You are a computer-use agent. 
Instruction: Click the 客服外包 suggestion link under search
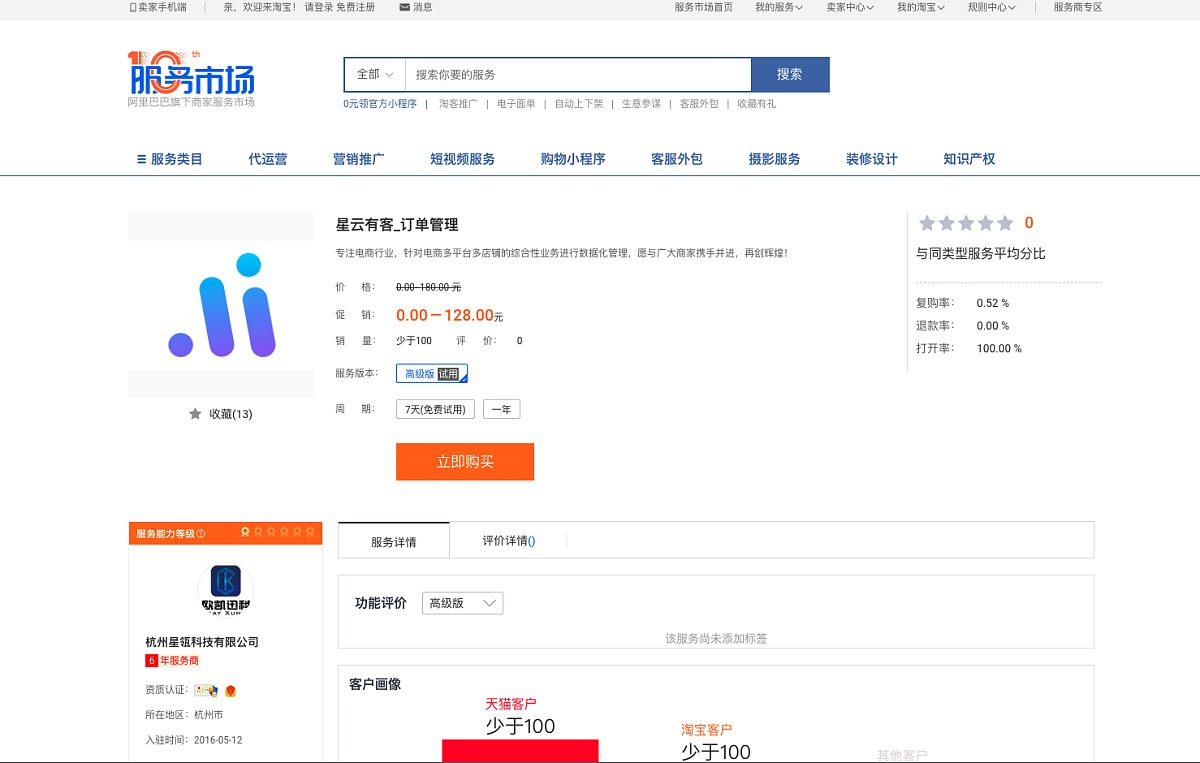coord(699,104)
